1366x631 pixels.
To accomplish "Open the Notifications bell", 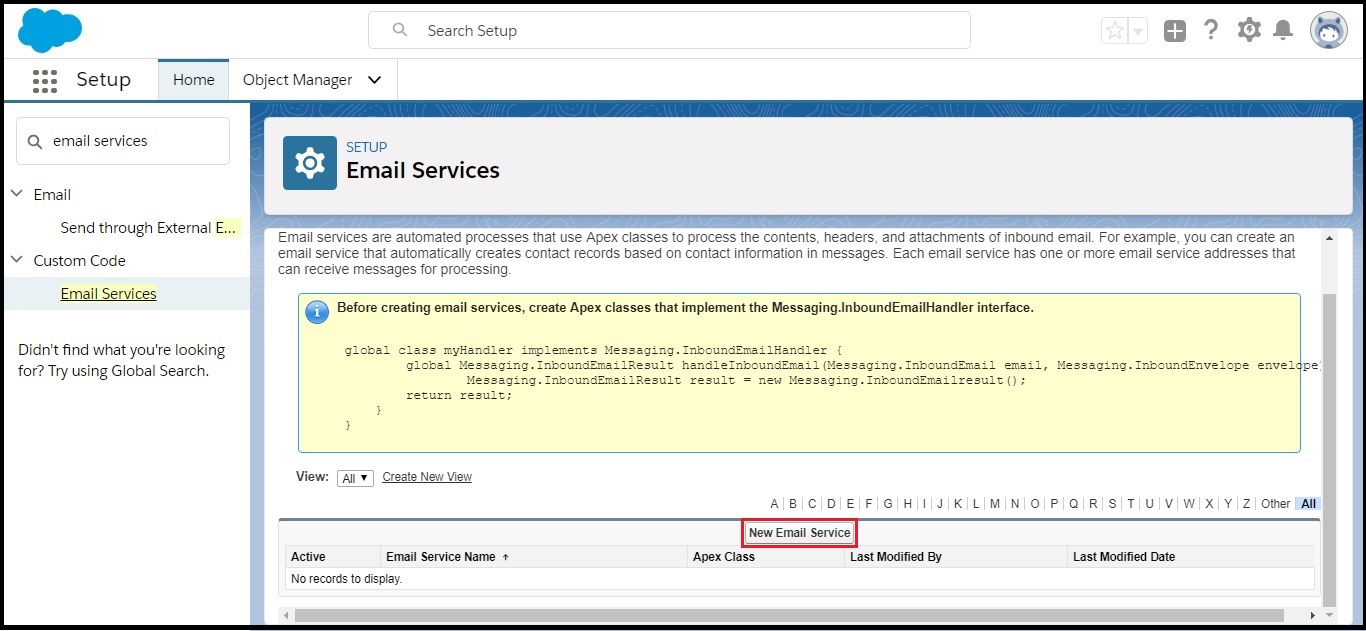I will pyautogui.click(x=1283, y=31).
